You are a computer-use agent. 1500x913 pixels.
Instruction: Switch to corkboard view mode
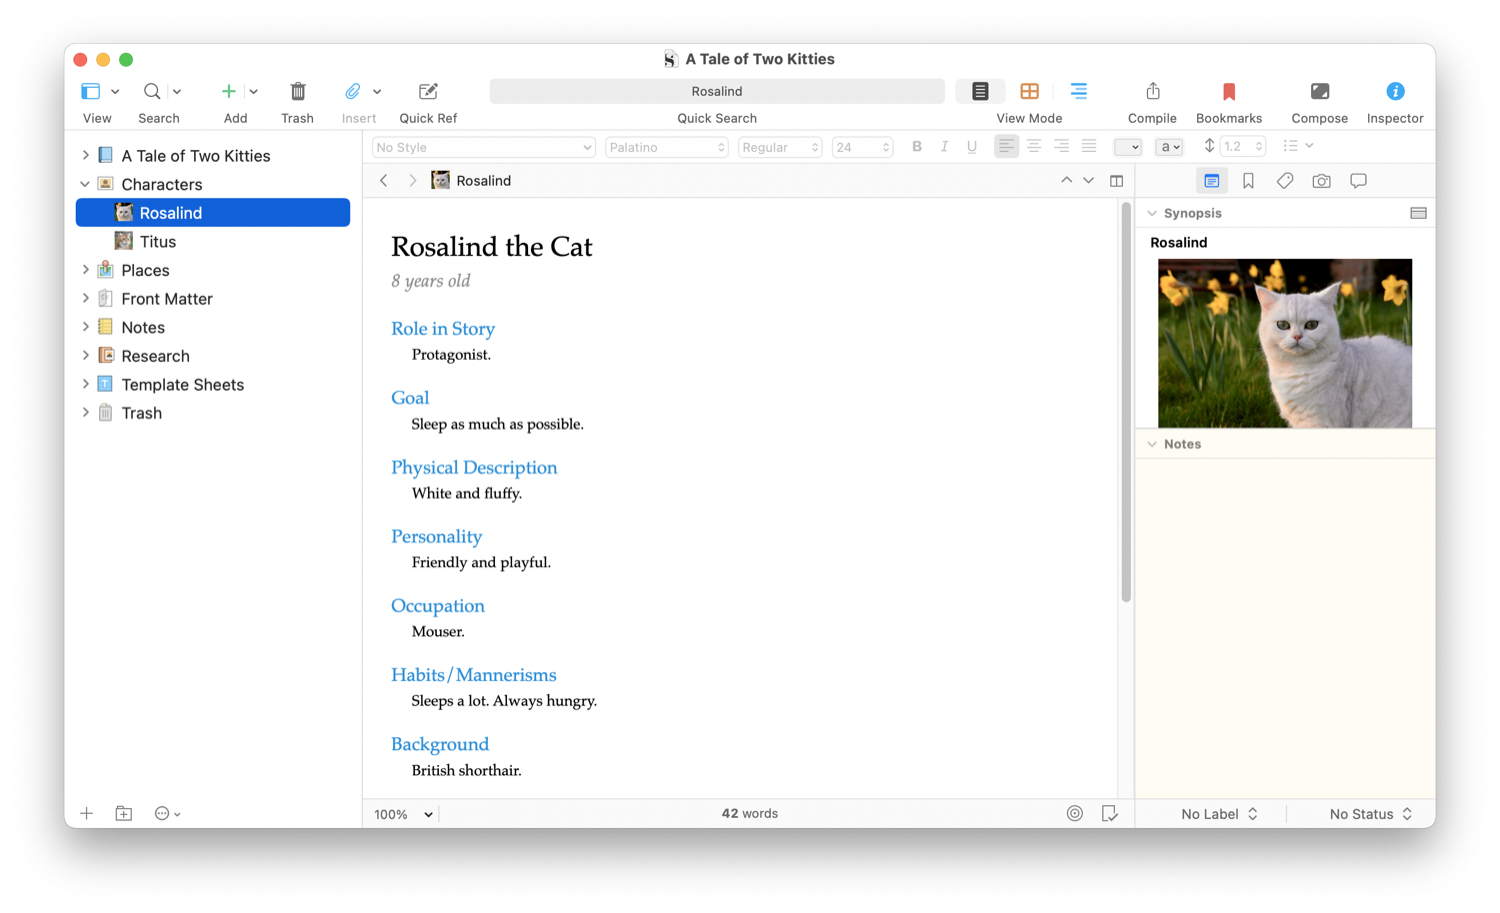coord(1029,91)
